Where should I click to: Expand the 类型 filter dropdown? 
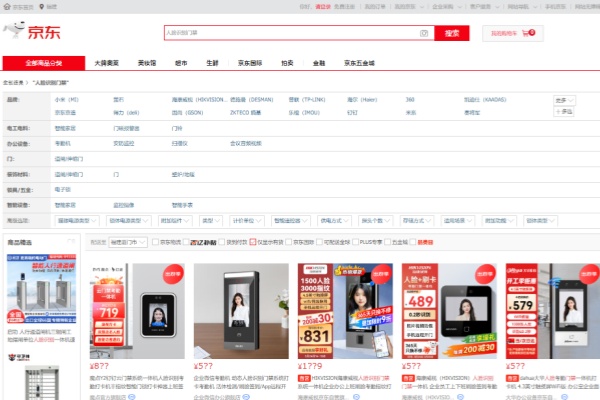coord(210,221)
